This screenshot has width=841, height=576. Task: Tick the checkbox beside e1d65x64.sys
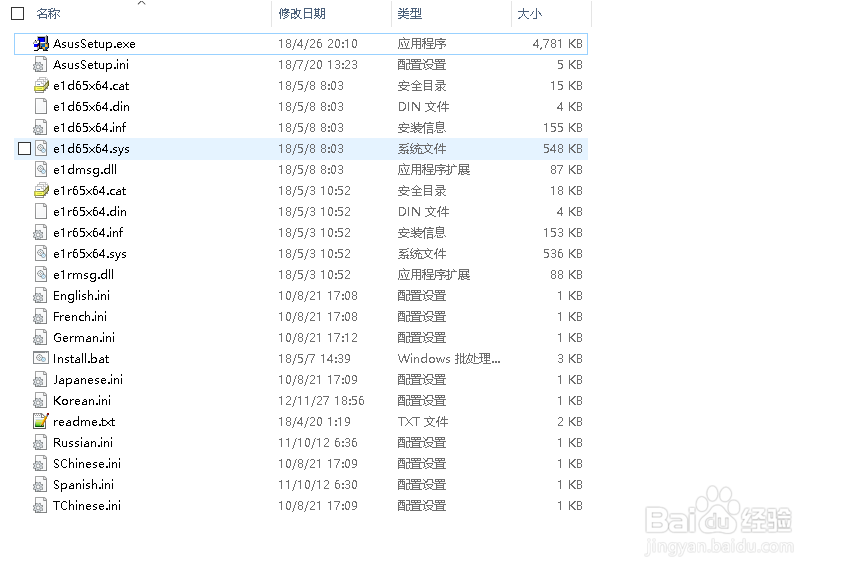24,149
